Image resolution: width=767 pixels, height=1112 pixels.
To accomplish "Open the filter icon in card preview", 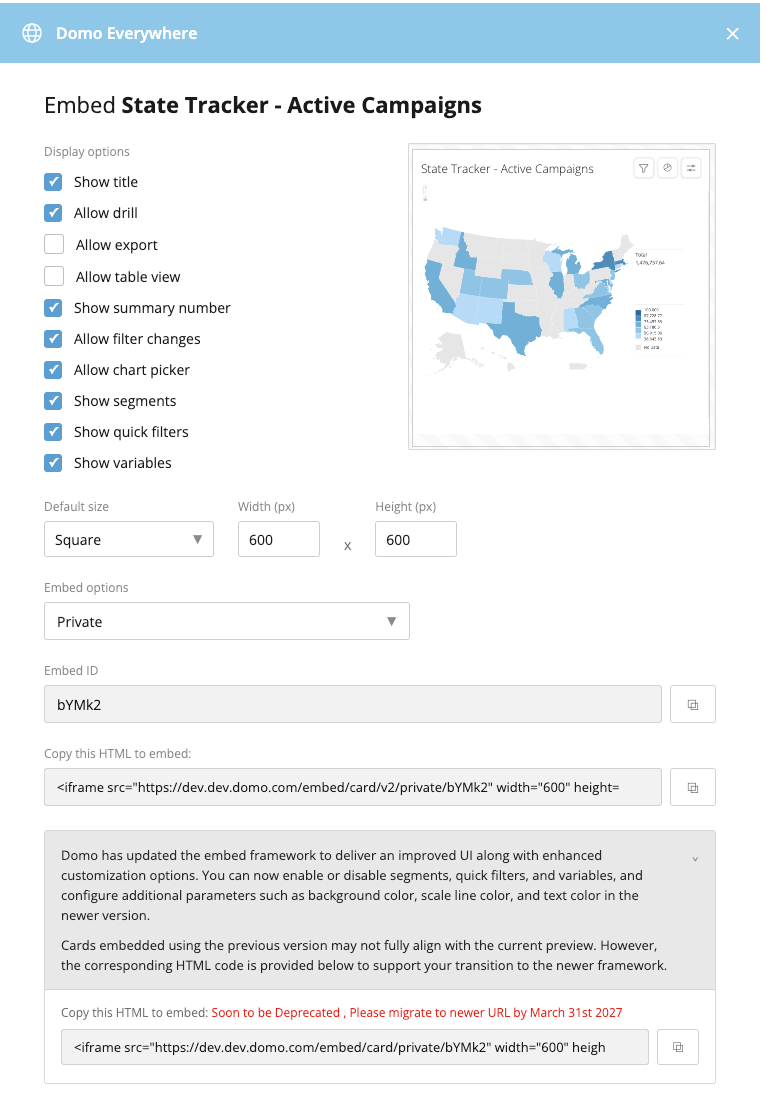I will pyautogui.click(x=644, y=169).
